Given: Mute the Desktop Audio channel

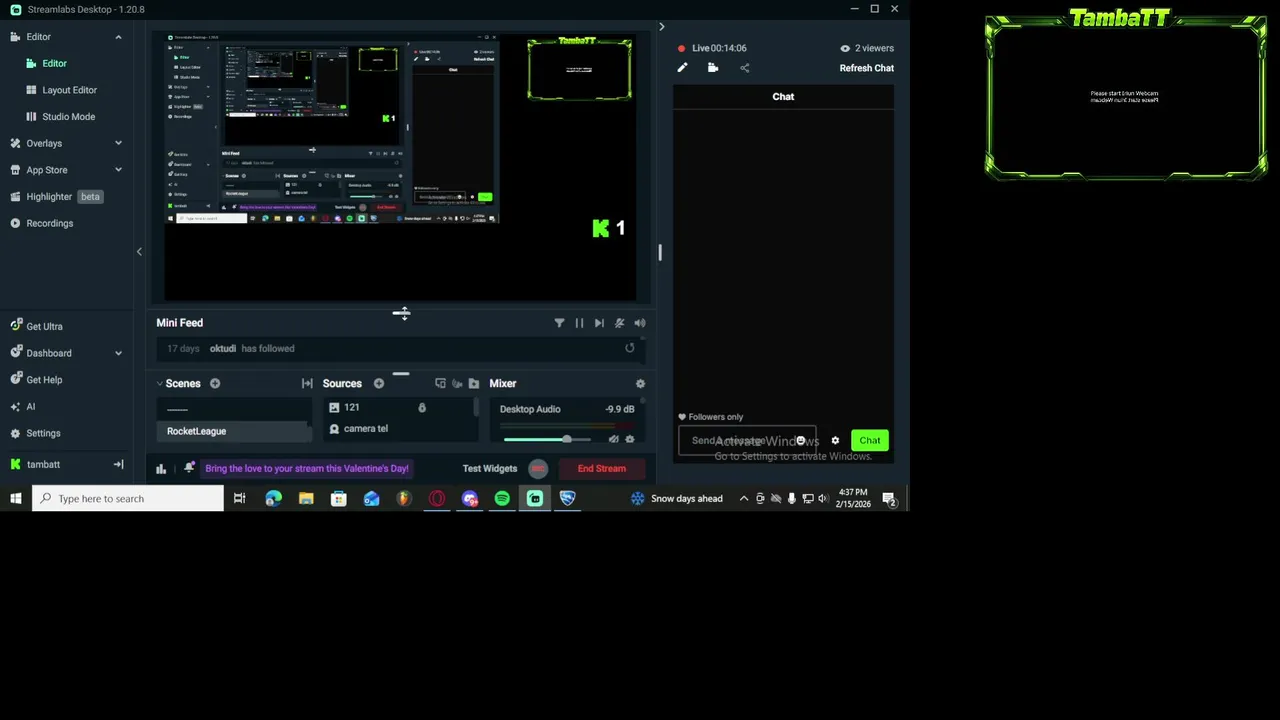Looking at the screenshot, I should click(x=613, y=440).
